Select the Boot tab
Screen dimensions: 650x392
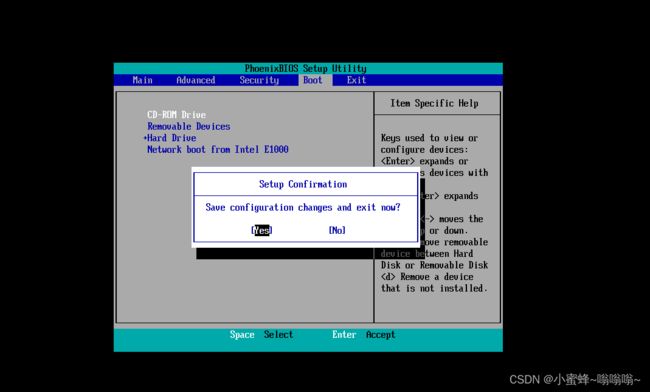(313, 80)
